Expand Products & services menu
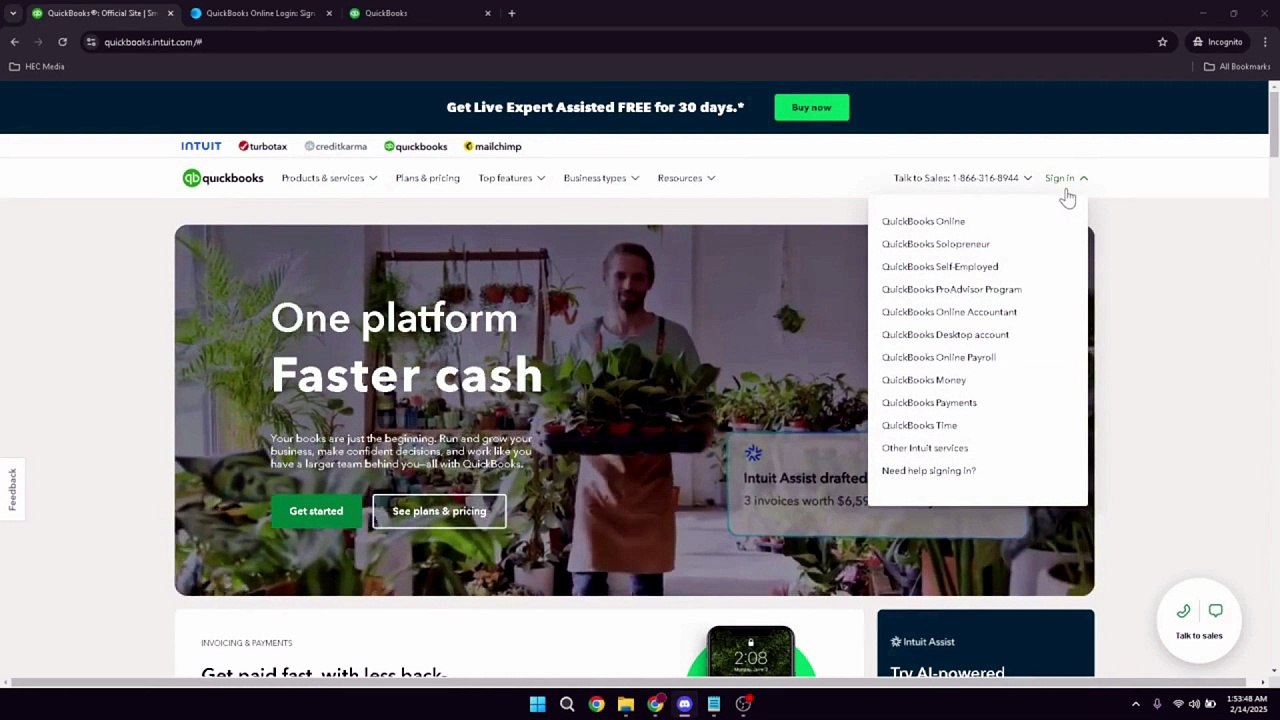The height and width of the screenshot is (720, 1280). (329, 178)
